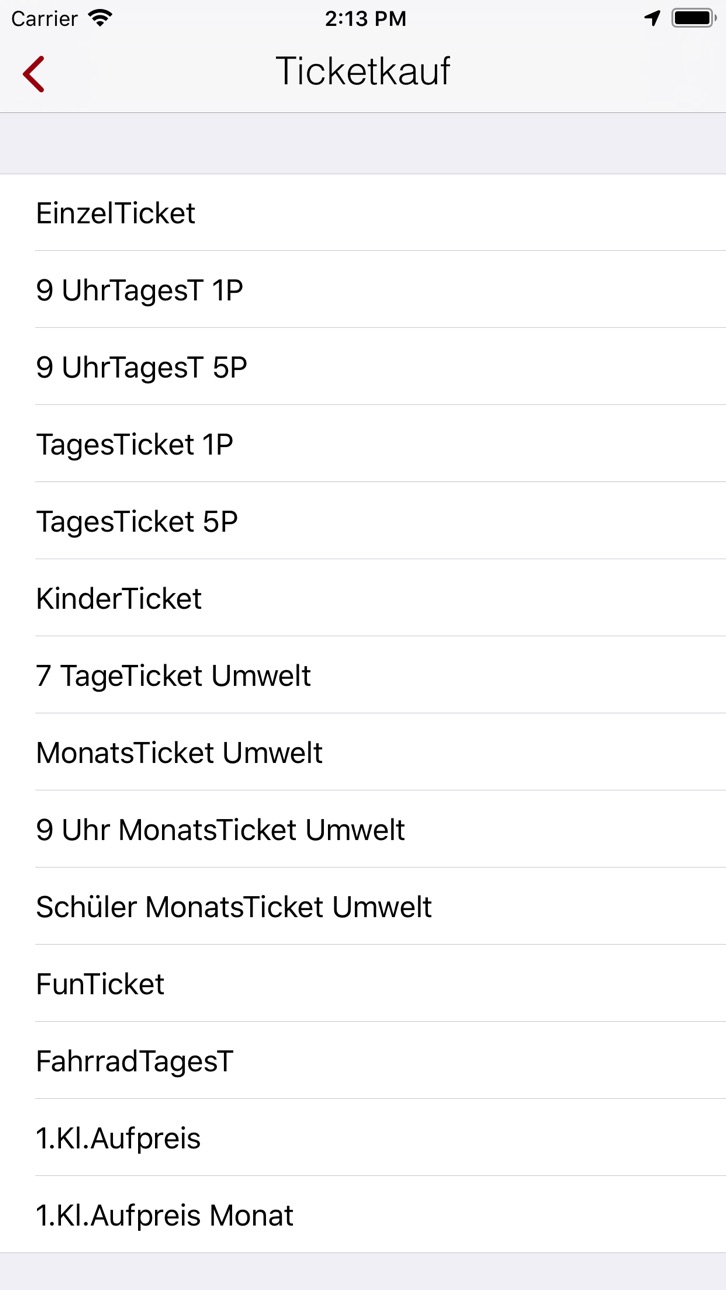The image size is (726, 1290).
Task: Select 1.Kl.Aufpreis Monat entry
Action: point(363,1214)
